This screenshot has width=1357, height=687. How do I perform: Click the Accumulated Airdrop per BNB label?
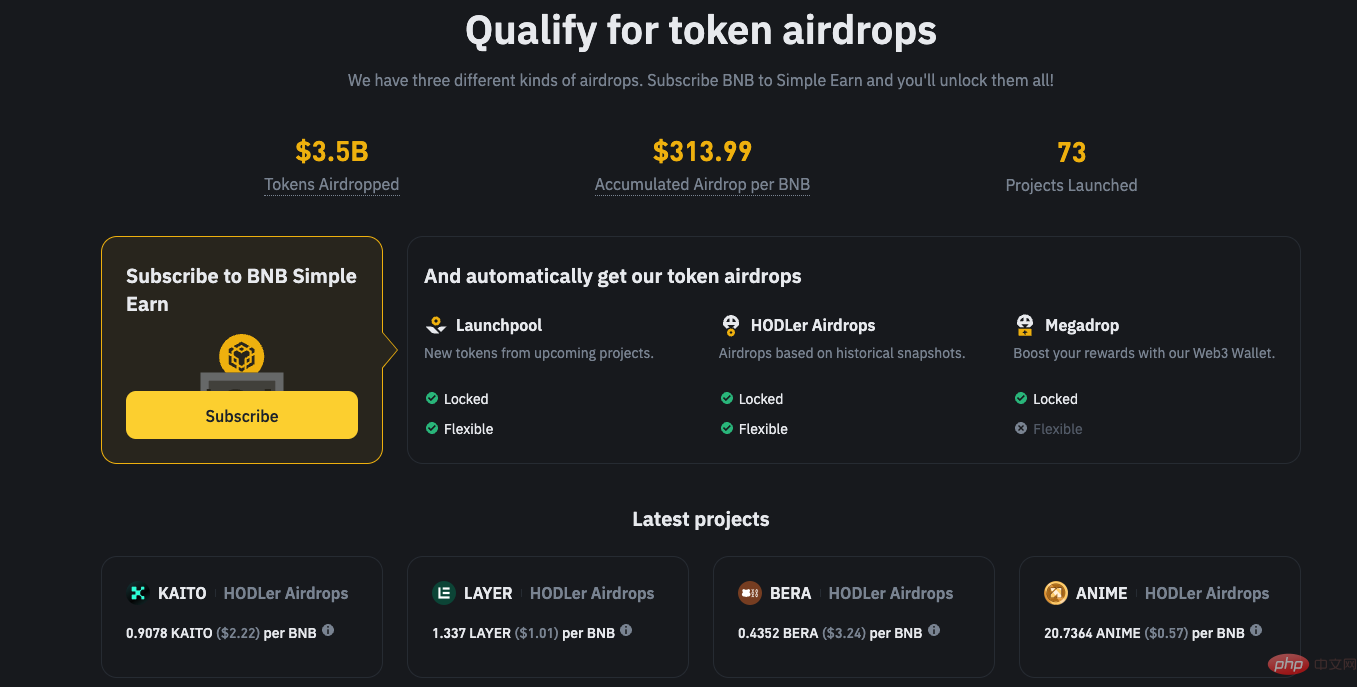[x=702, y=185]
